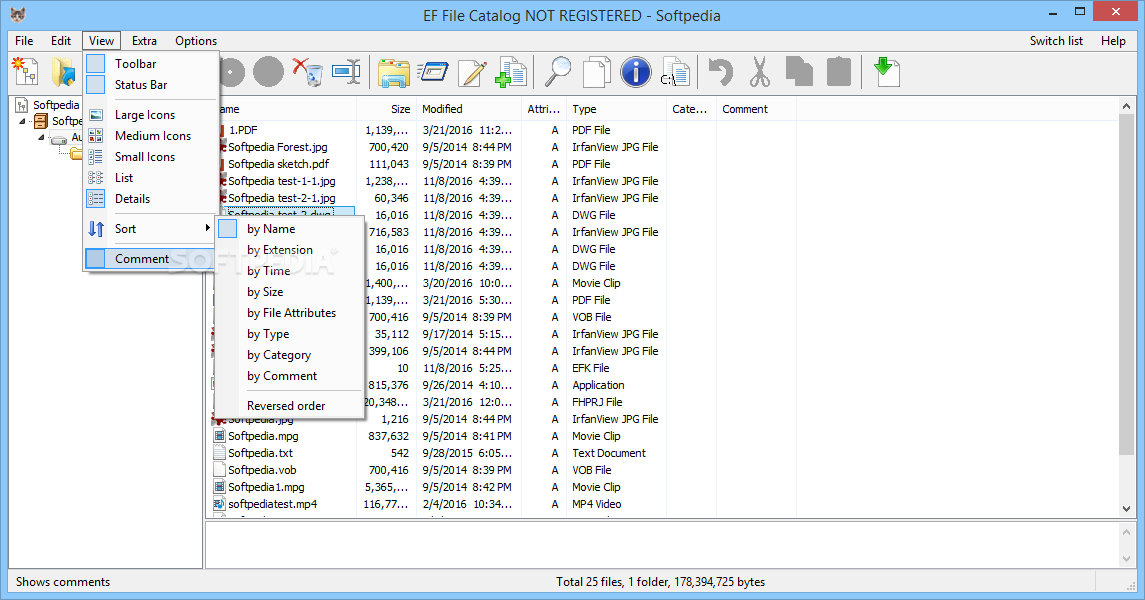Click the undo arrow toolbar icon
The image size is (1145, 600).
pos(721,72)
